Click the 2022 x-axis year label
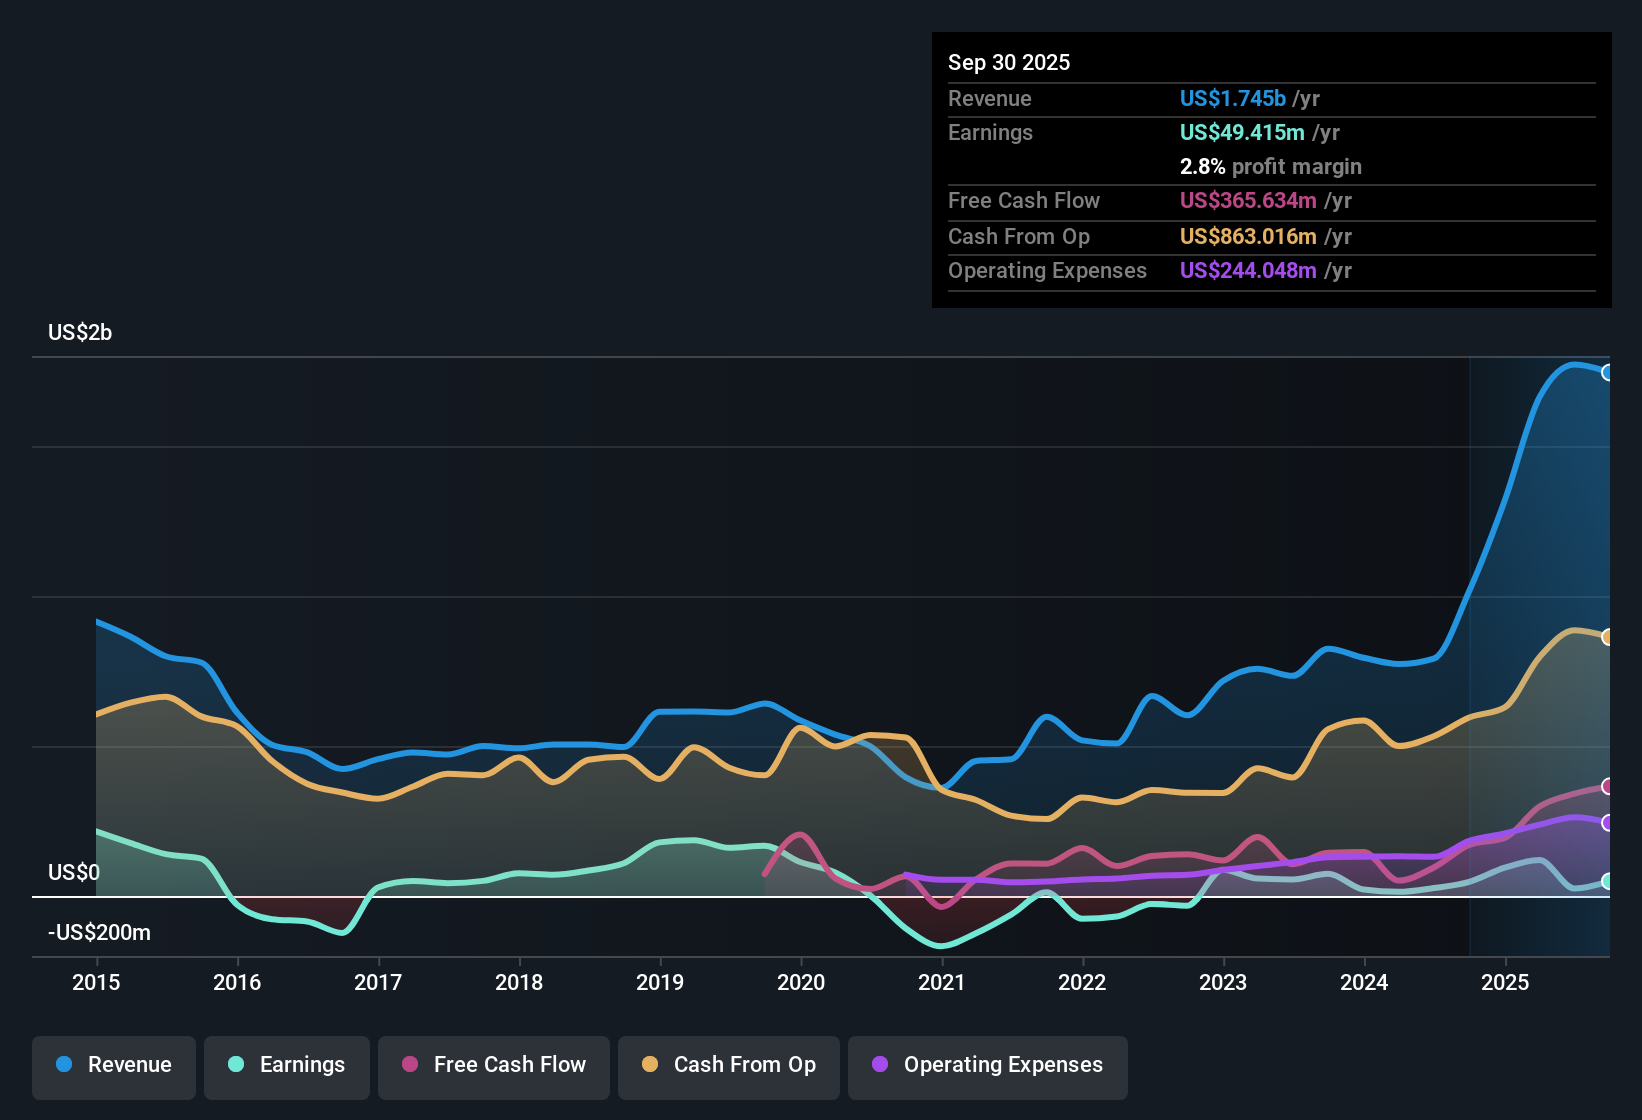 tap(1082, 983)
